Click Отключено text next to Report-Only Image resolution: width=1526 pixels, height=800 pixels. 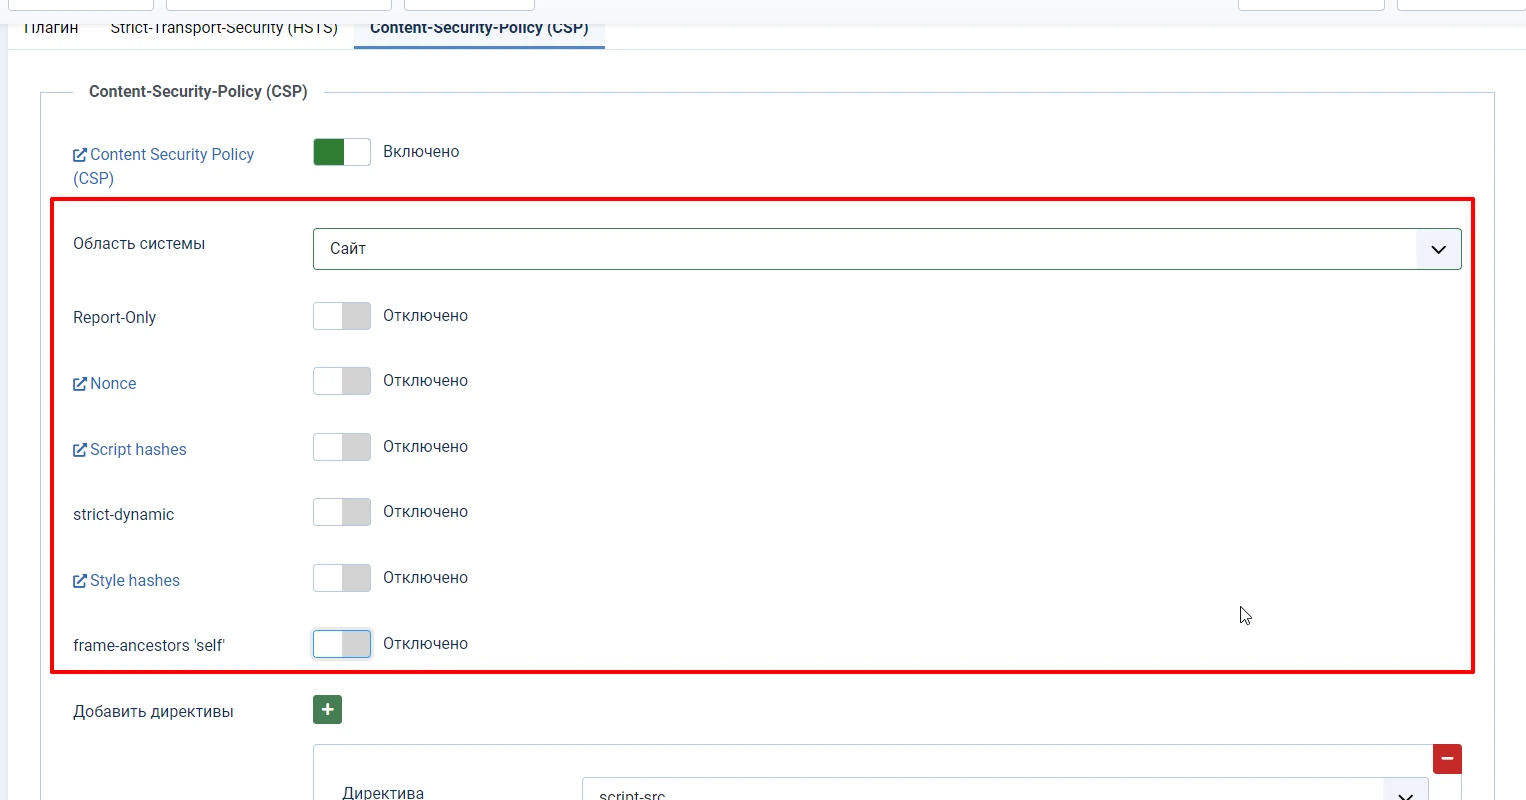[425, 316]
